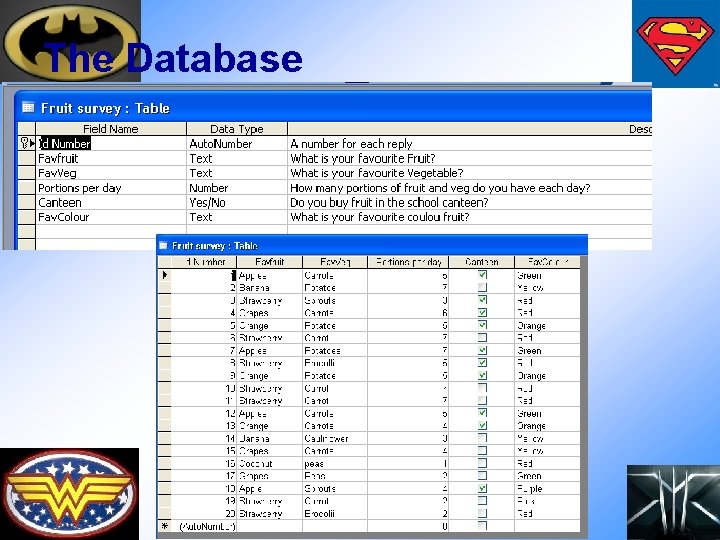This screenshot has height=540, width=720.
Task: Click the Id Number field name cell
Action: 111,143
